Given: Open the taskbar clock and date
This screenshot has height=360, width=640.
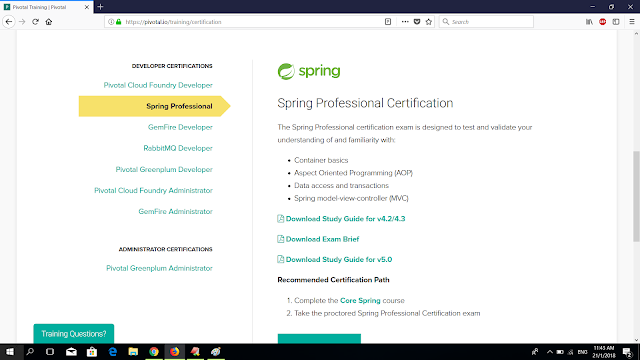Looking at the screenshot, I should [x=604, y=352].
